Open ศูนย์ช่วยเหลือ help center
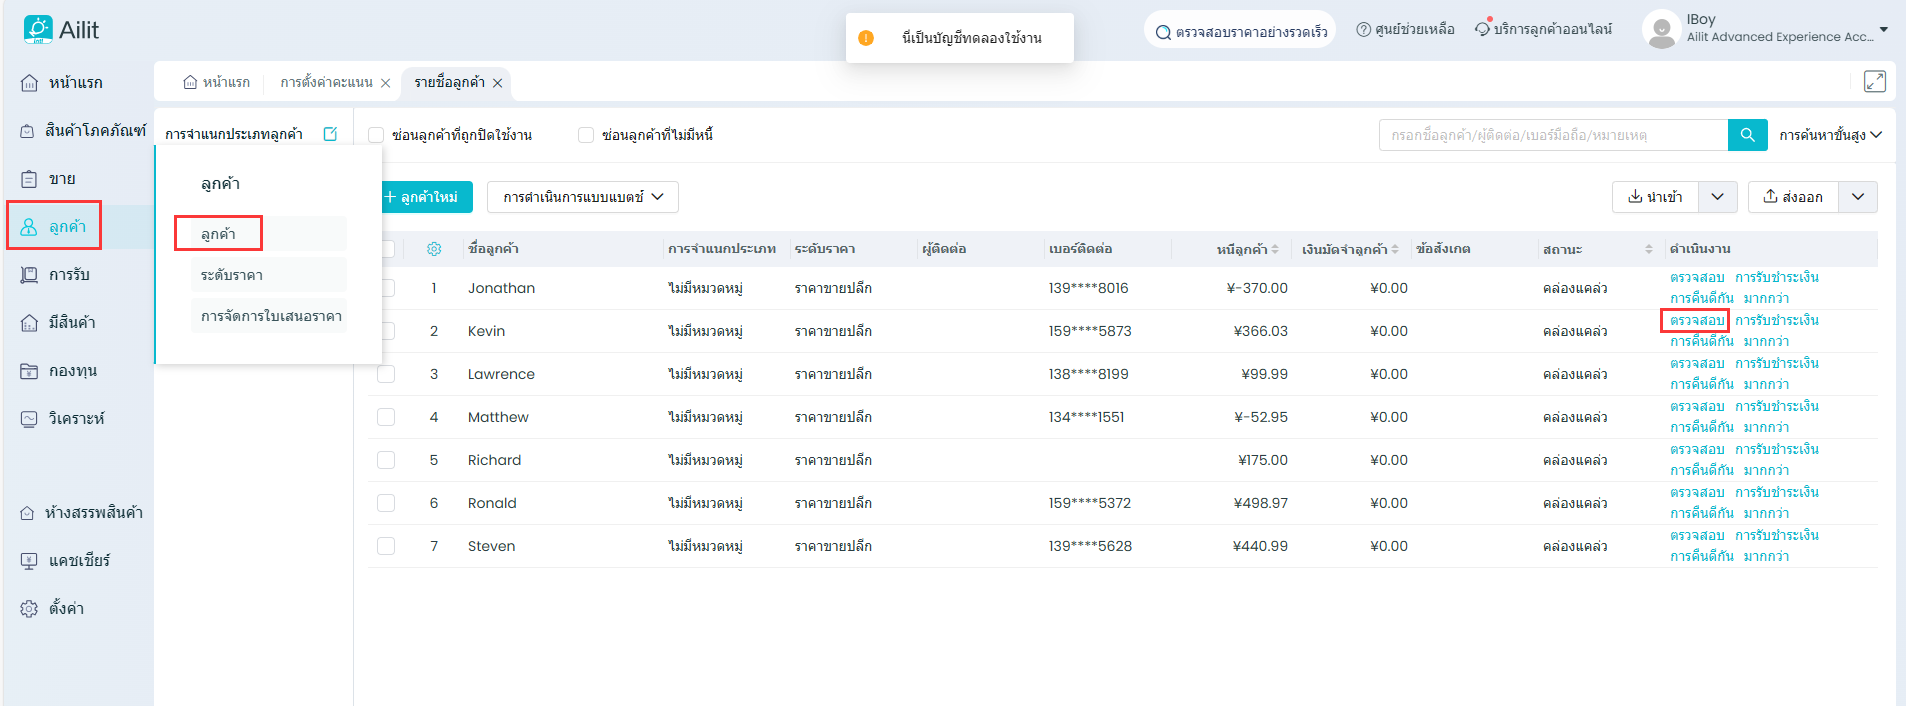1906x706 pixels. pos(1405,30)
